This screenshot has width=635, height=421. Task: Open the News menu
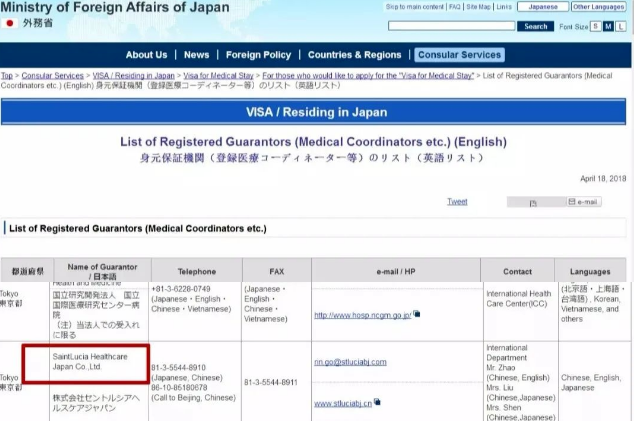196,55
